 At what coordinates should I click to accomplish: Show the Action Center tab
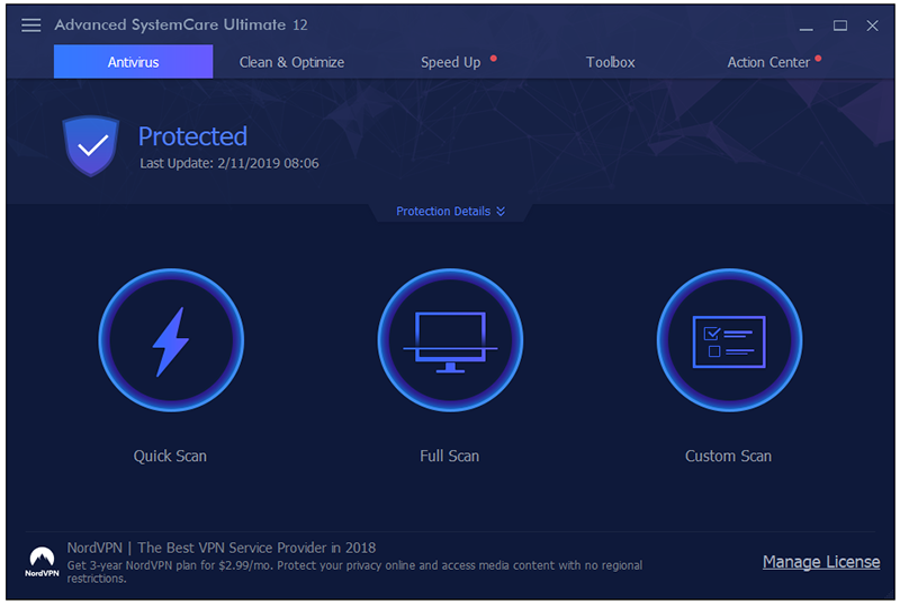pos(768,62)
